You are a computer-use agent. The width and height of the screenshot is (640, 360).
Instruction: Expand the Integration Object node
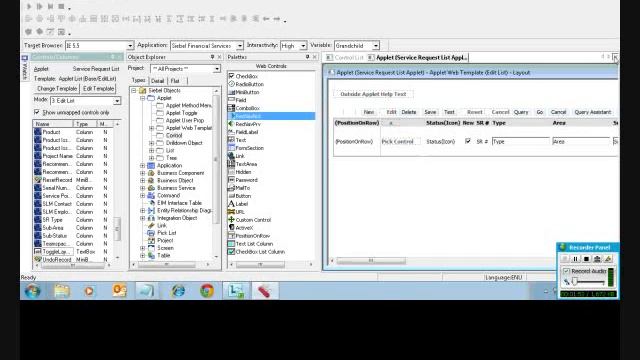(x=142, y=218)
